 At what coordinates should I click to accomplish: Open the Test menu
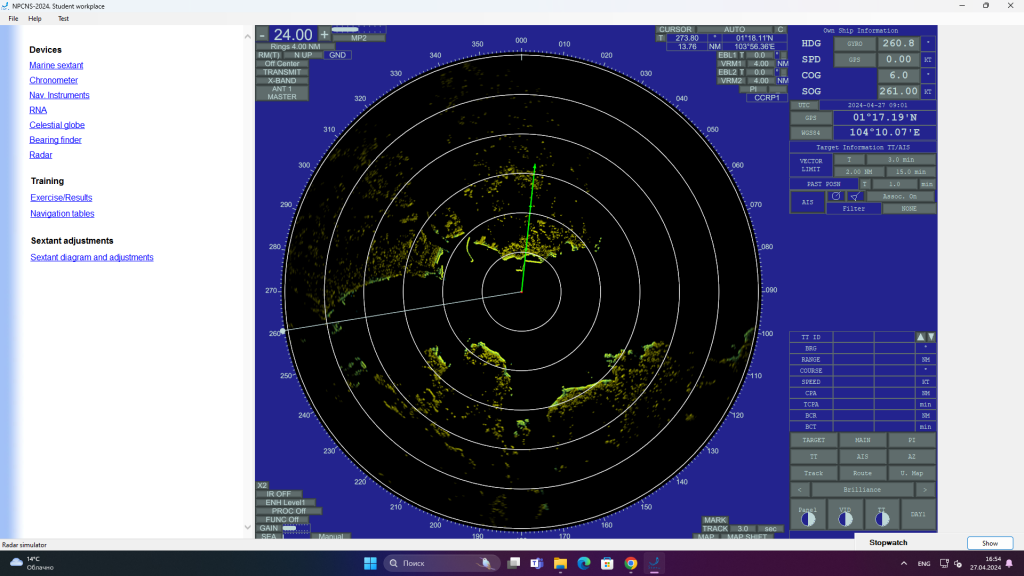tap(63, 18)
